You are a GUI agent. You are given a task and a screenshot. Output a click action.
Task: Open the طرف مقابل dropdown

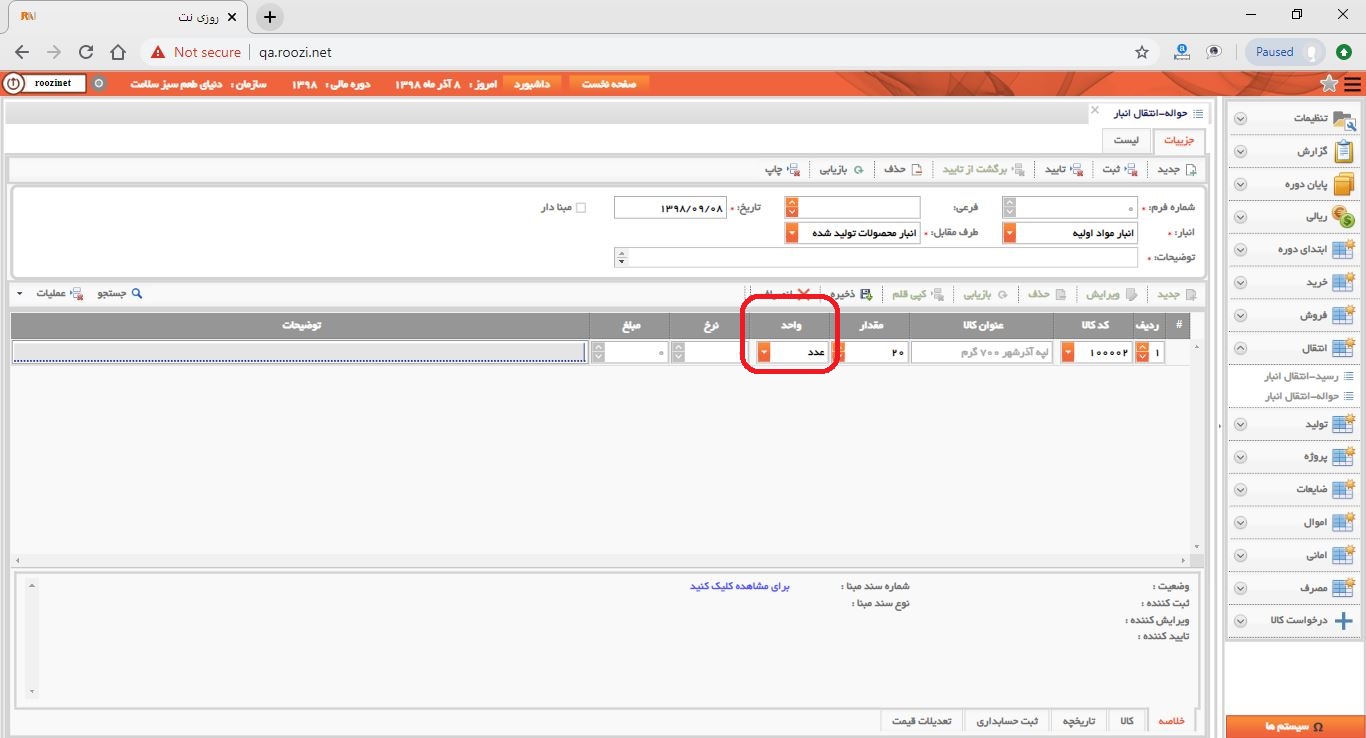click(792, 233)
